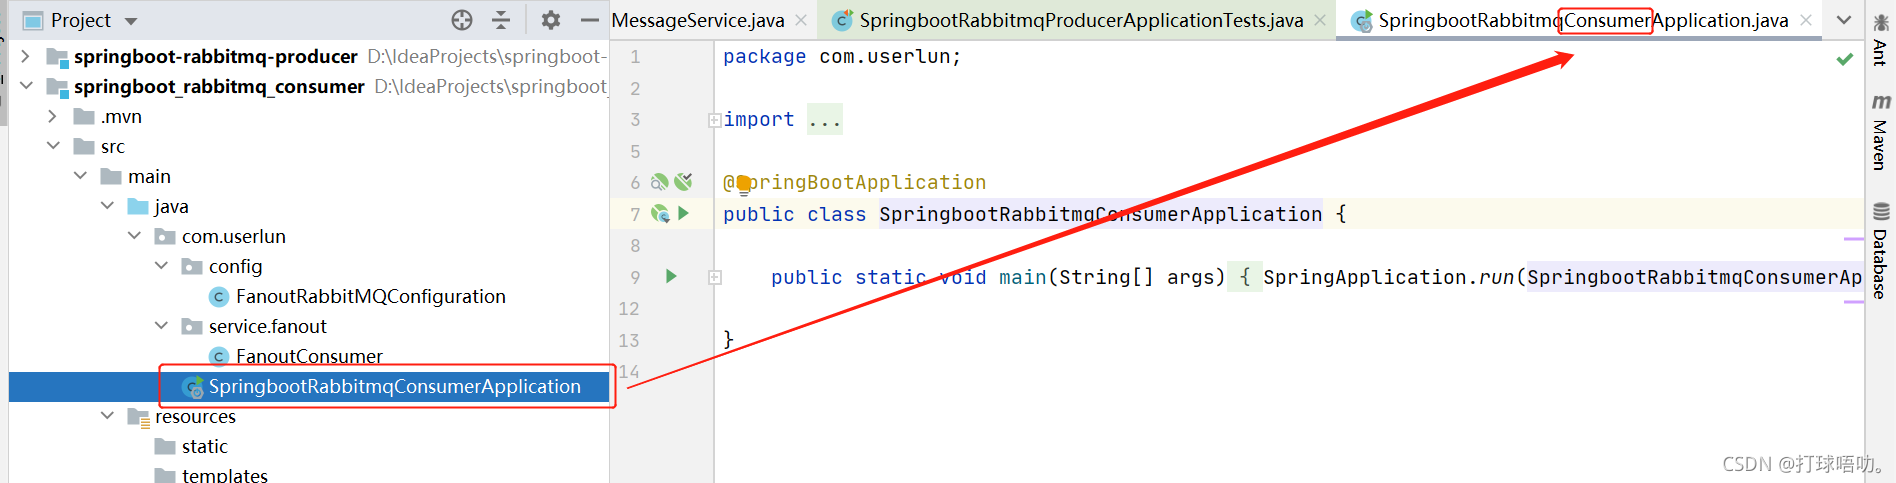The width and height of the screenshot is (1896, 483).
Task: Open the Ant tool window
Action: pos(1880,40)
